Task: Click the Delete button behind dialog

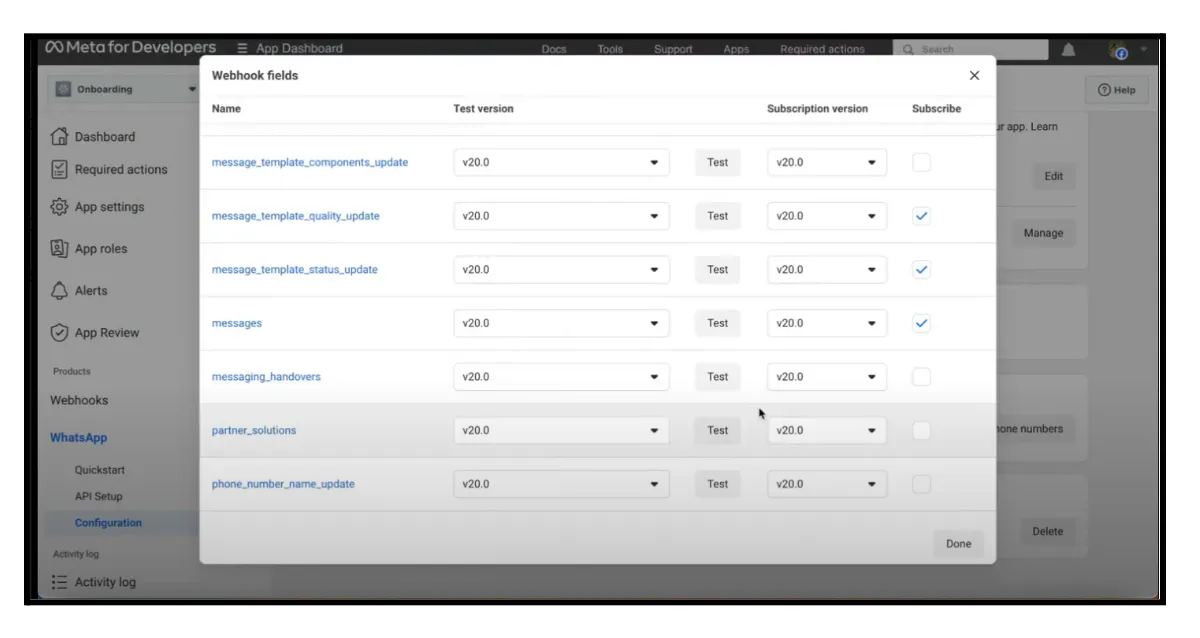Action: 1047,531
